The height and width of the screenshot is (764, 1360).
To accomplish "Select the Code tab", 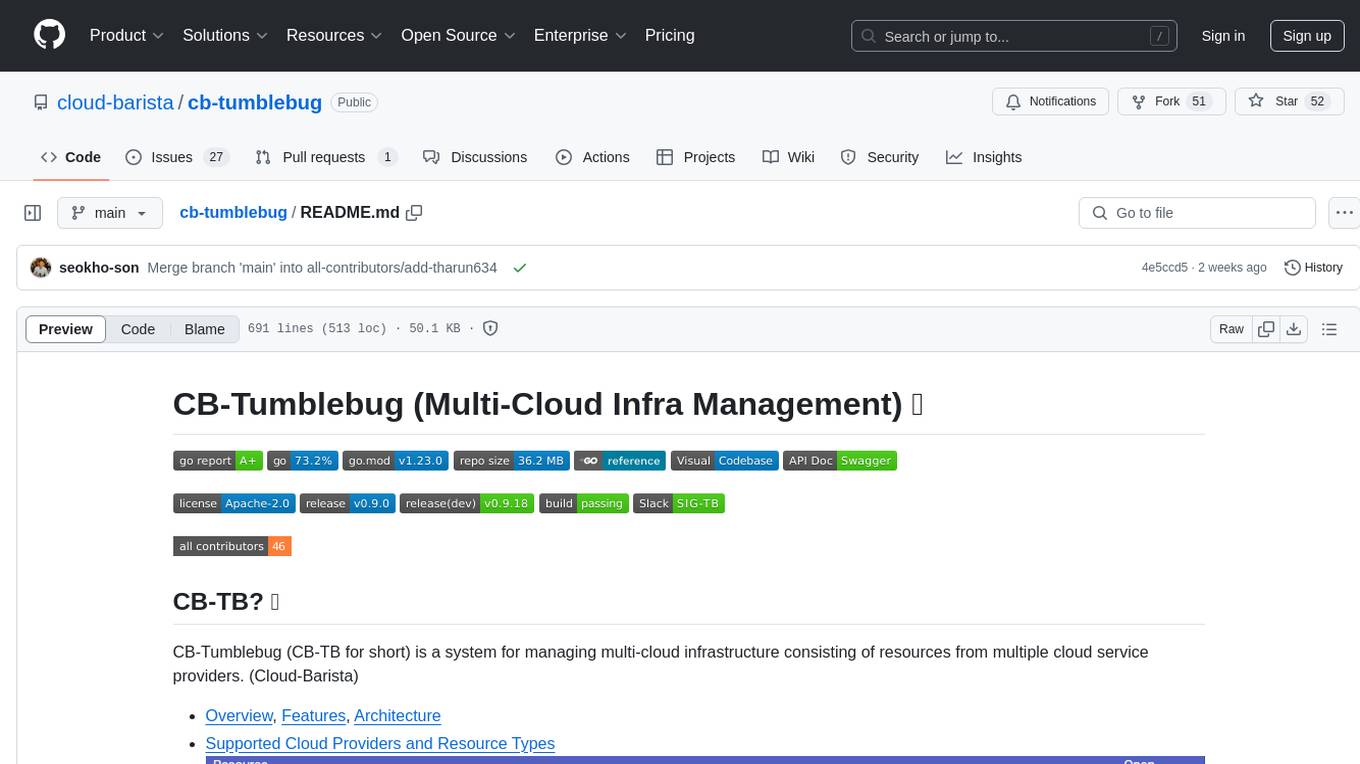I will tap(71, 157).
